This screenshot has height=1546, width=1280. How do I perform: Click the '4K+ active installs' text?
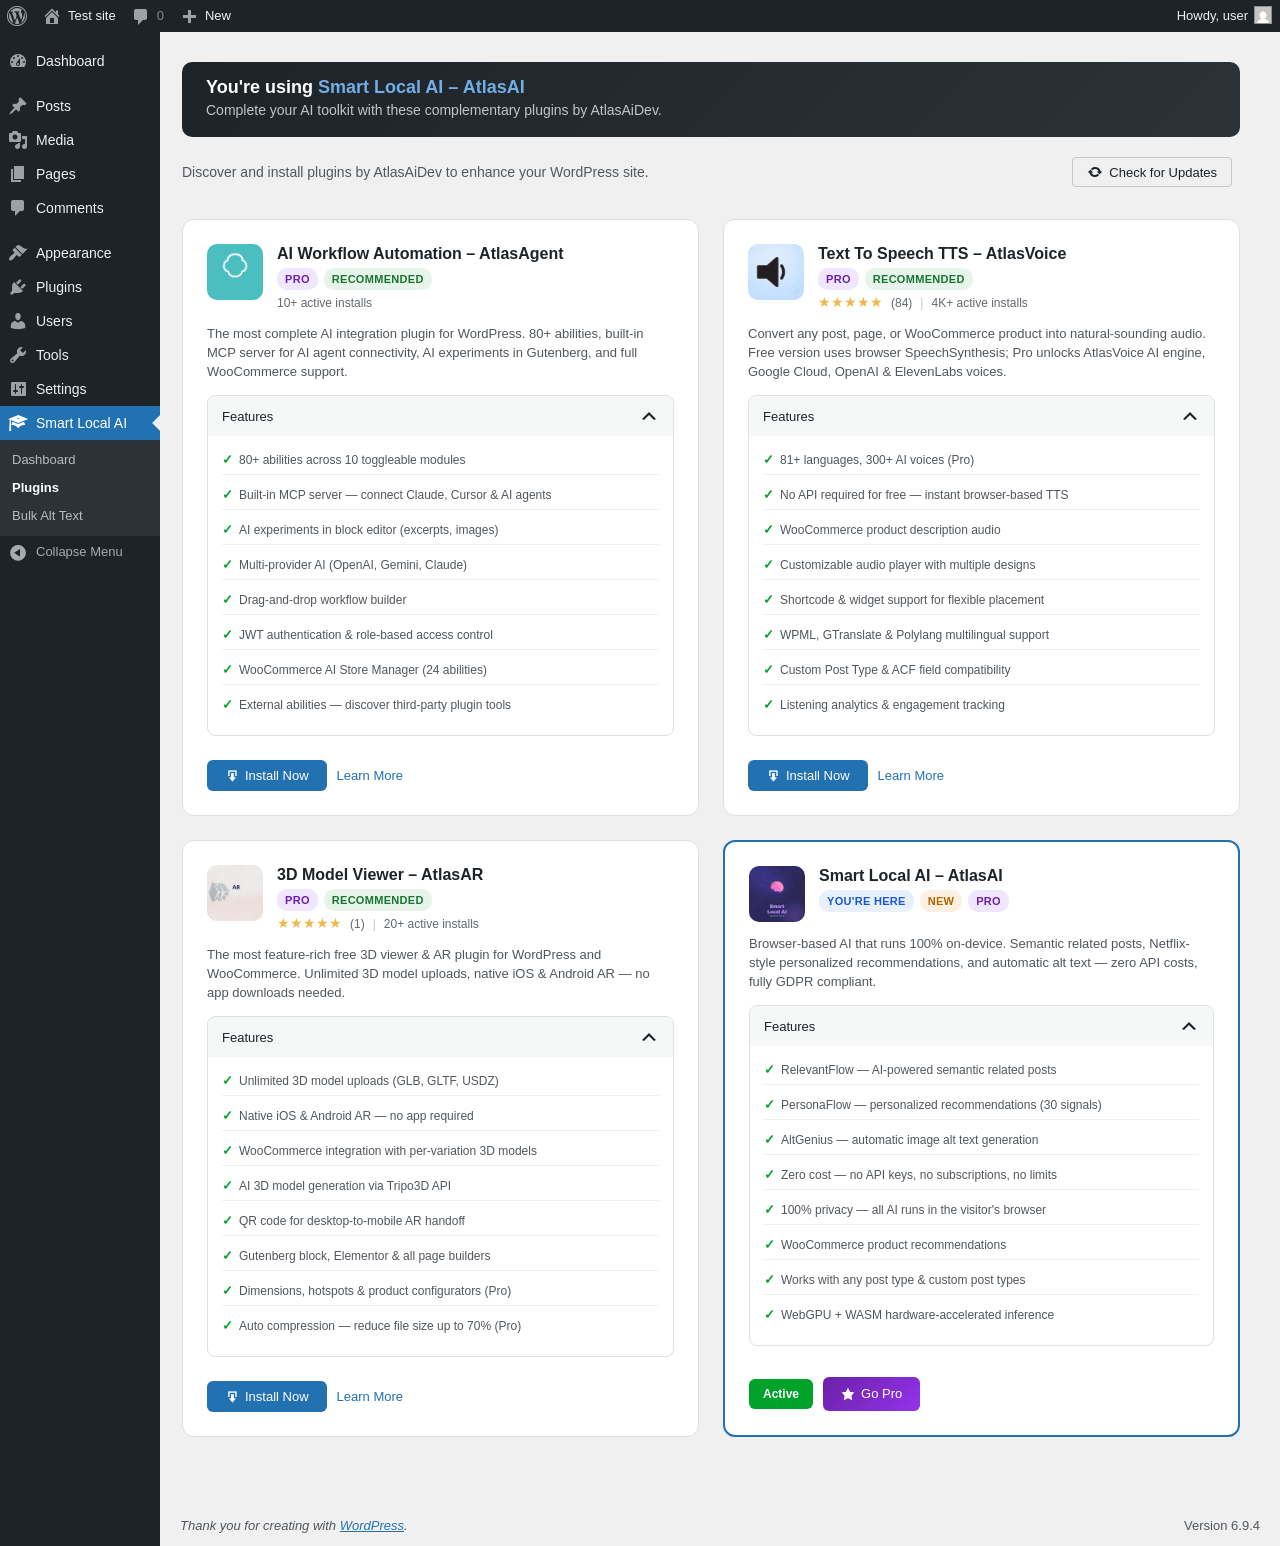[979, 303]
